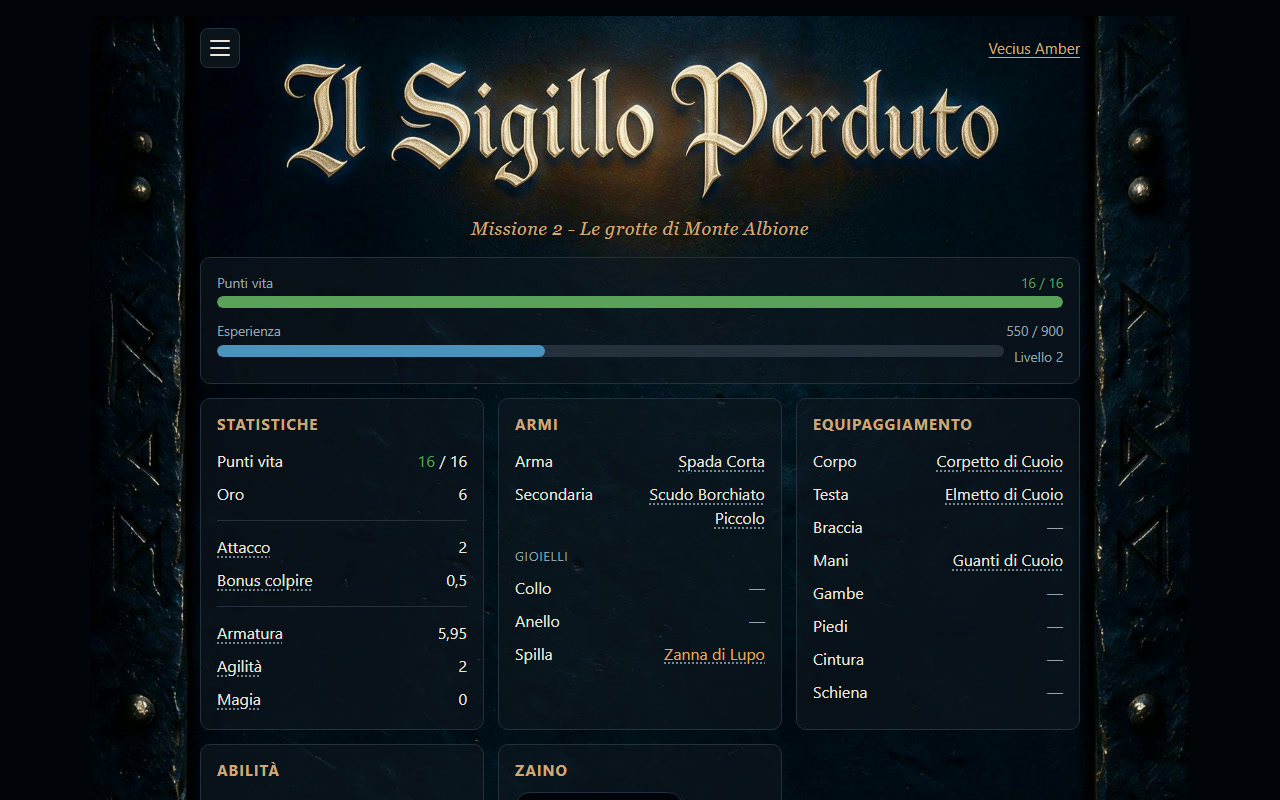Click the Cintura equipment row label
Screen dimensions: 1280x800
click(x=838, y=660)
